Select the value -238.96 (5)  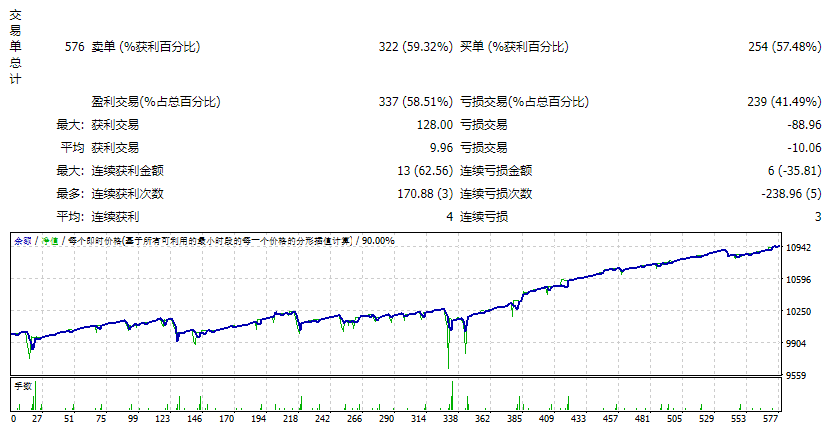(791, 194)
